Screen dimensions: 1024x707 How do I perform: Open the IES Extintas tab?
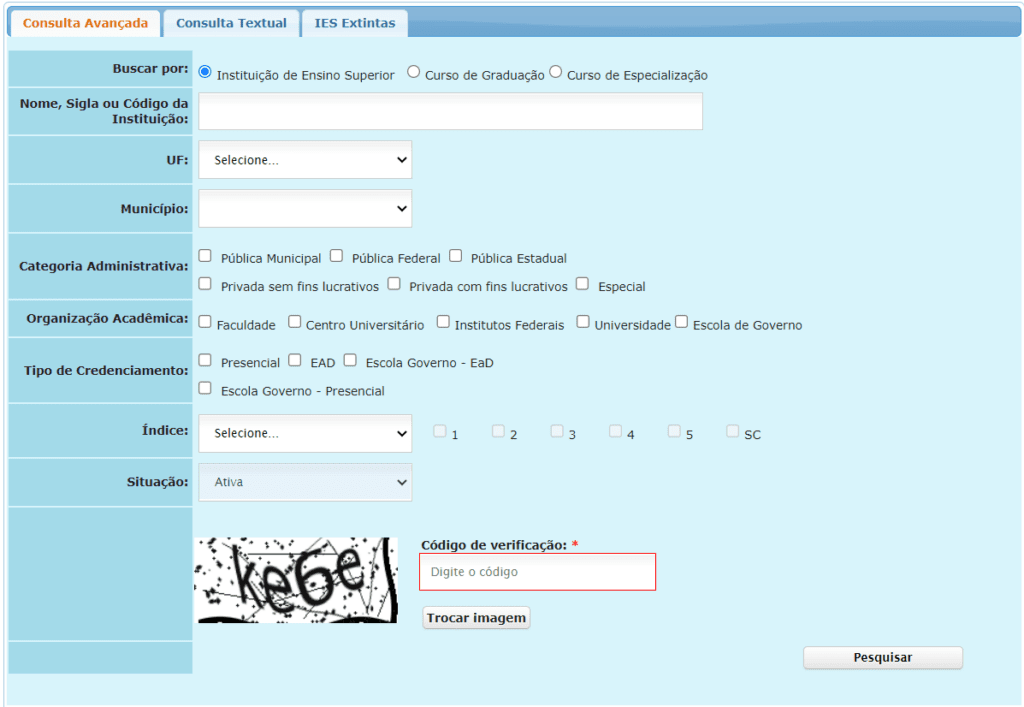click(x=355, y=24)
